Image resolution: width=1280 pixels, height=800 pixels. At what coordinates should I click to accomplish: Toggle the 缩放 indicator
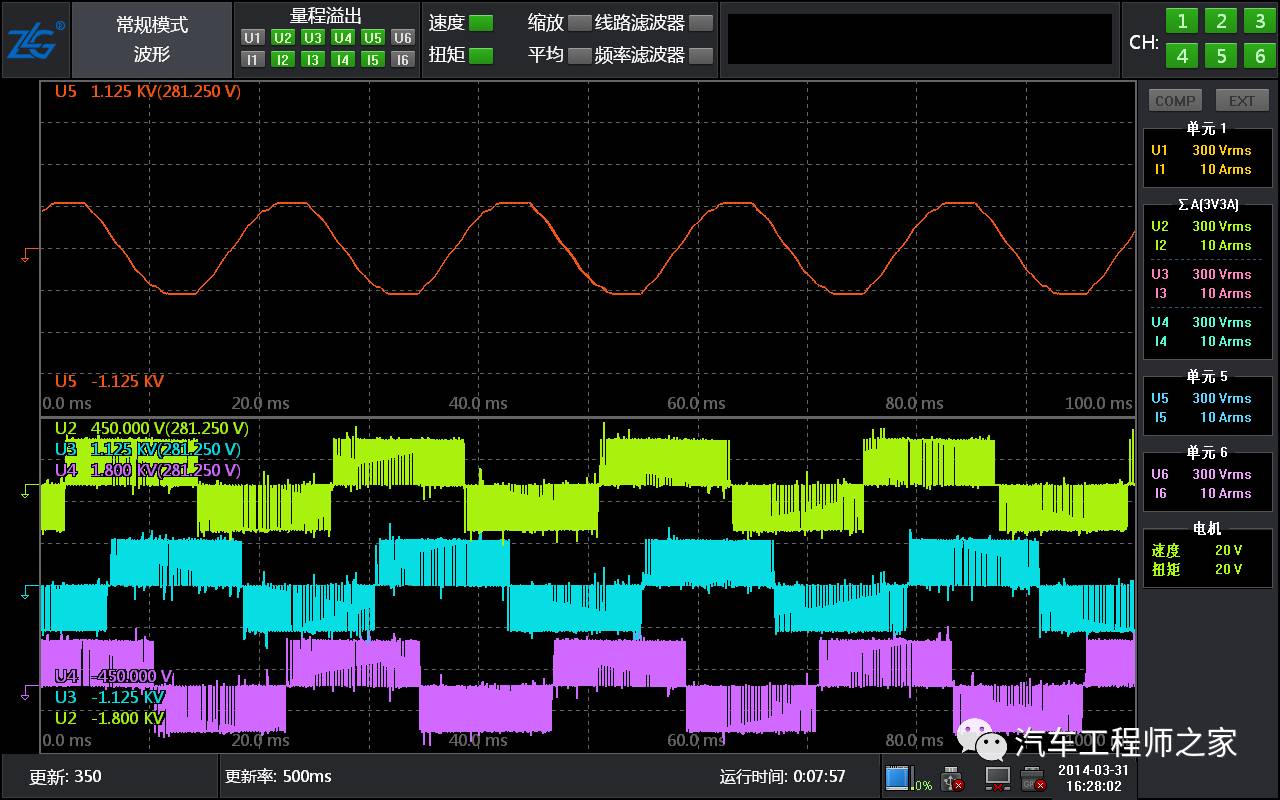pos(579,23)
